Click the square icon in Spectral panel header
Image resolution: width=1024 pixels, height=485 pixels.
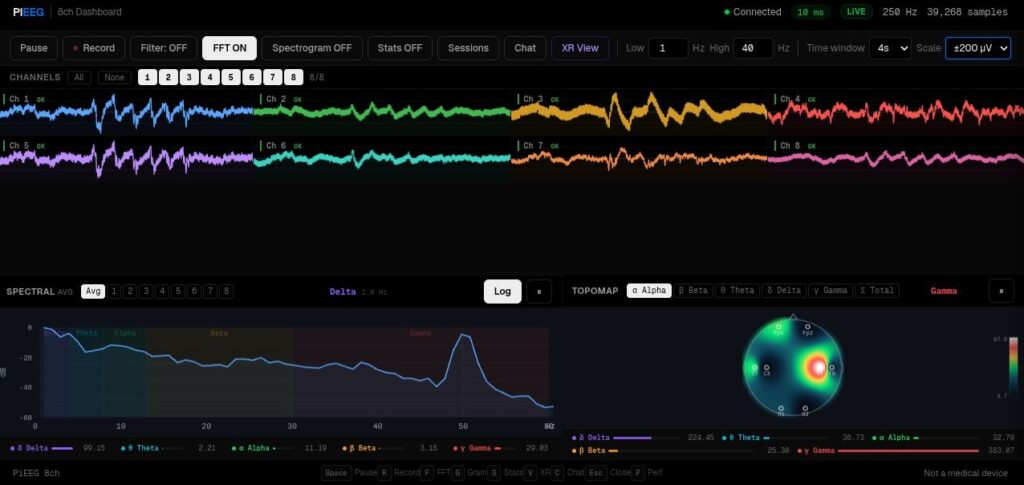pyautogui.click(x=539, y=291)
